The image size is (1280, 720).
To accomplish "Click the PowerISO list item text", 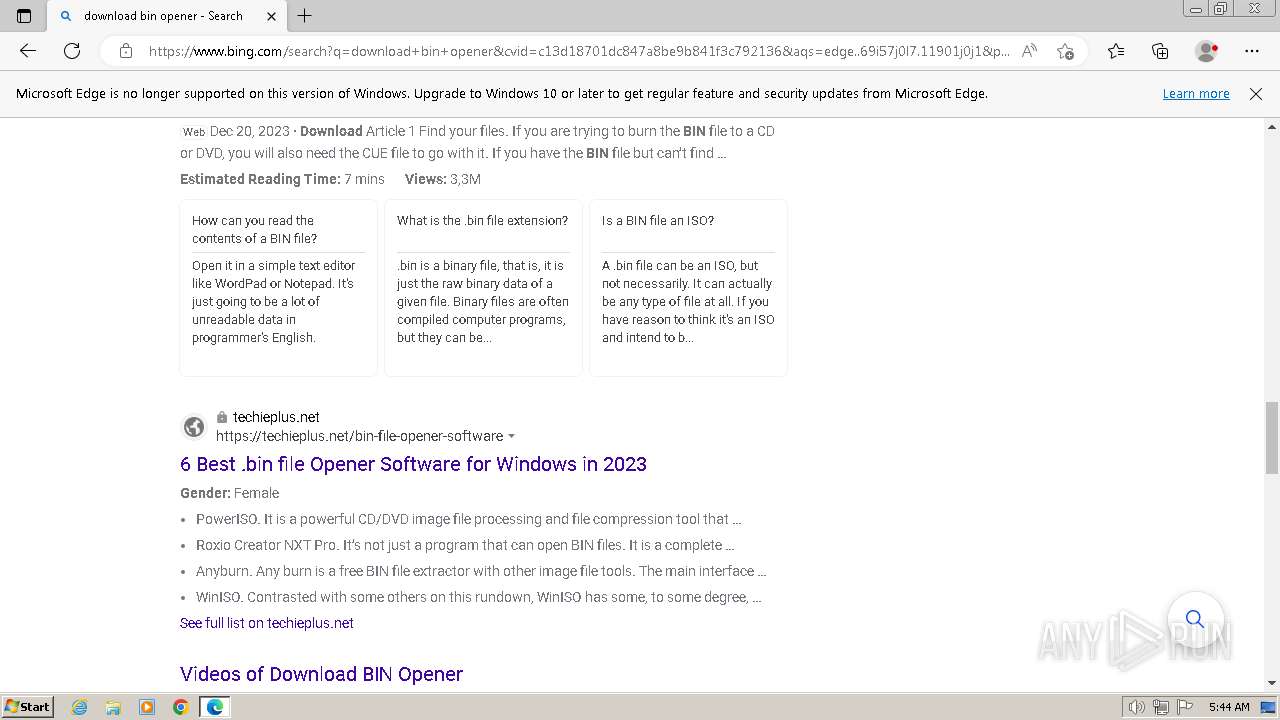I will (468, 519).
